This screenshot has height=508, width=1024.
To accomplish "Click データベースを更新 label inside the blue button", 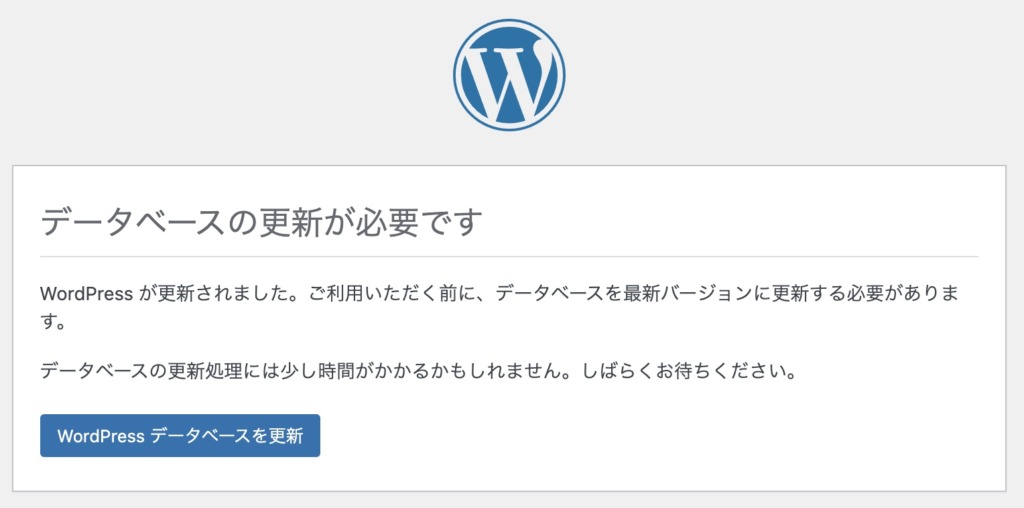I will point(227,436).
